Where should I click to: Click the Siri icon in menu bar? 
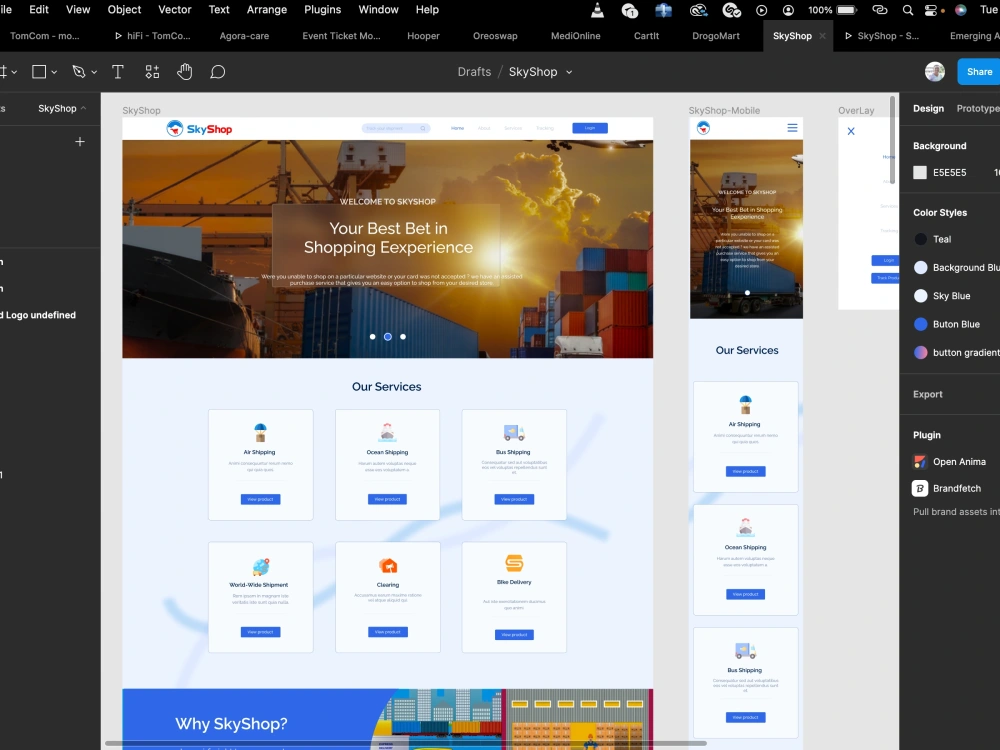960,10
